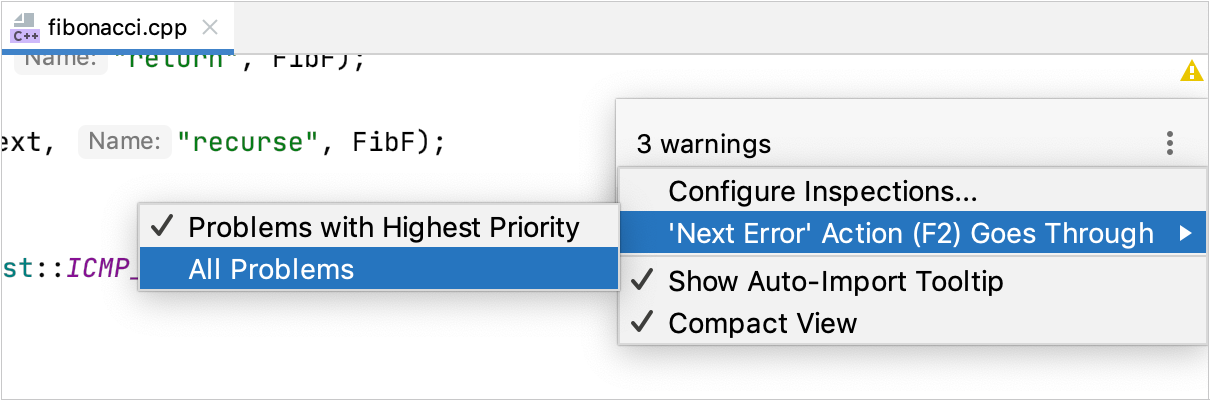Expand the submenu arrow beside Goes Through
This screenshot has width=1210, height=402.
(1185, 234)
